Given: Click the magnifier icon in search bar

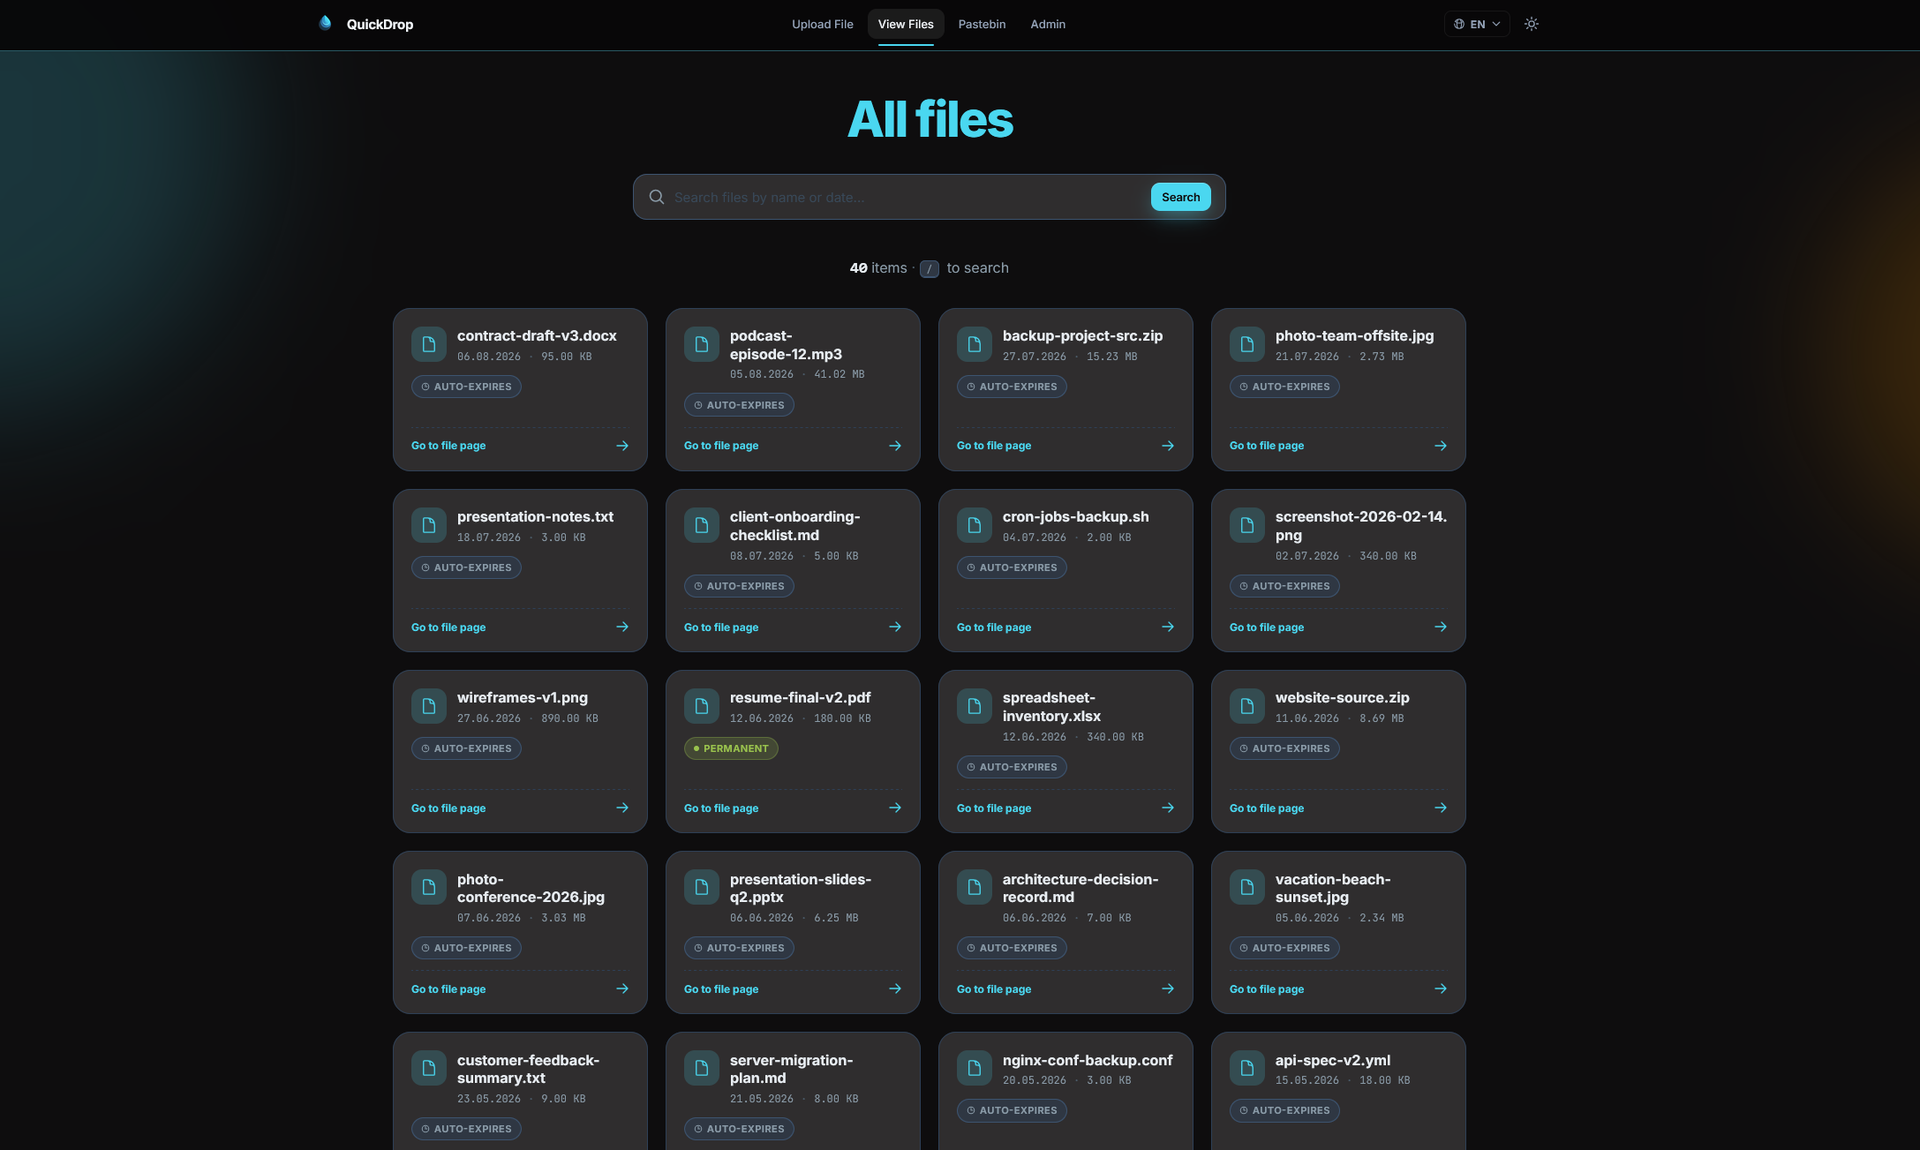Looking at the screenshot, I should pyautogui.click(x=656, y=197).
